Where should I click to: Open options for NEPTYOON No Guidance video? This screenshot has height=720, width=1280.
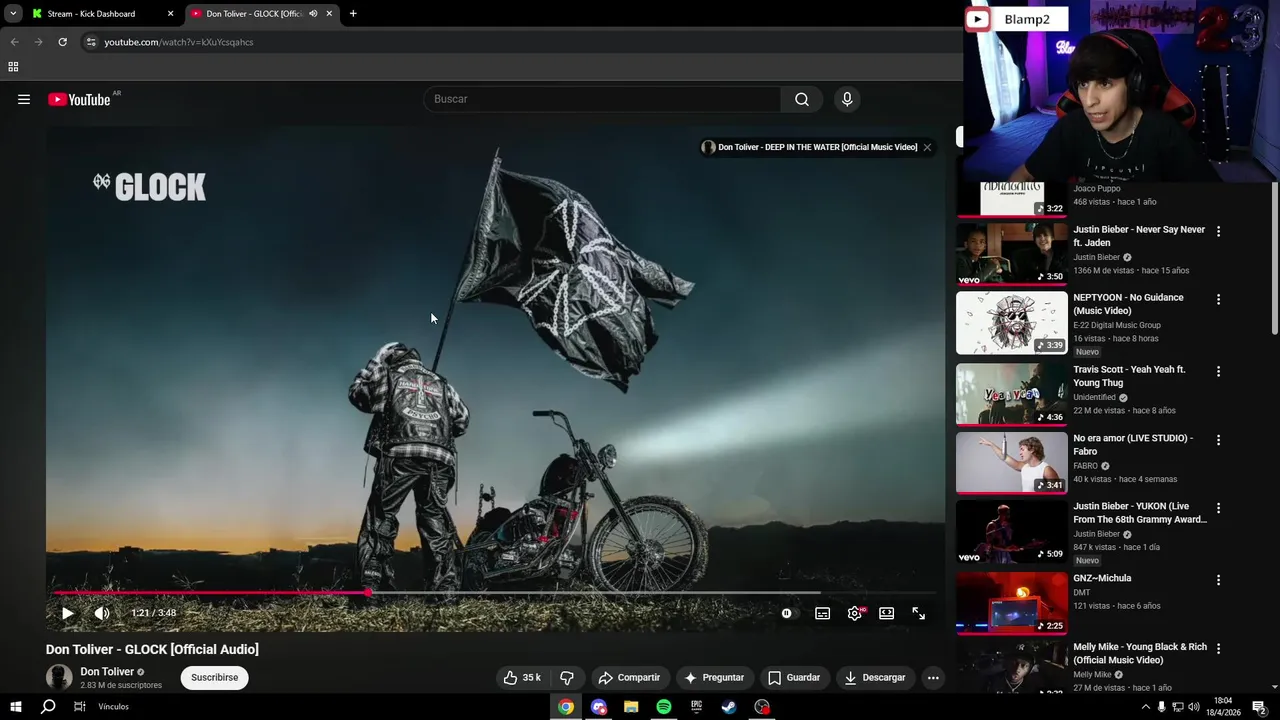point(1218,299)
